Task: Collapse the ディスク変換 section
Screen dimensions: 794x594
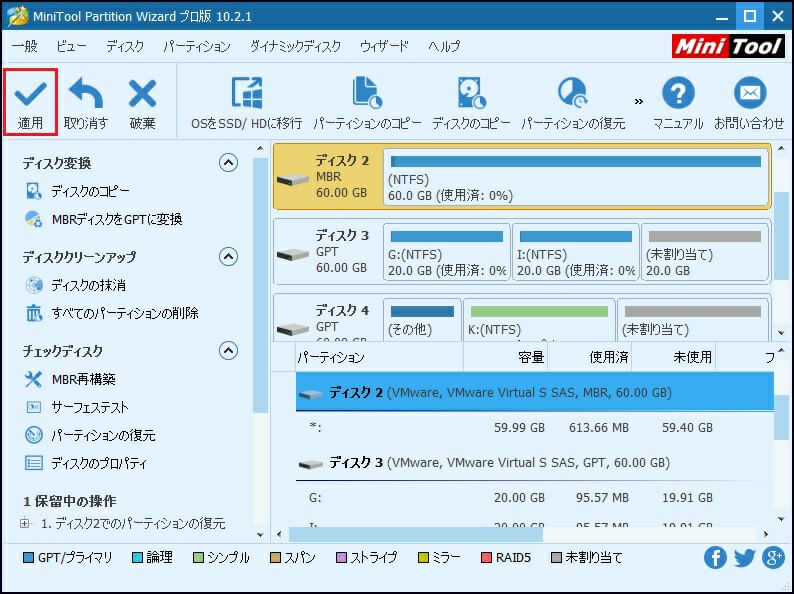Action: (228, 163)
